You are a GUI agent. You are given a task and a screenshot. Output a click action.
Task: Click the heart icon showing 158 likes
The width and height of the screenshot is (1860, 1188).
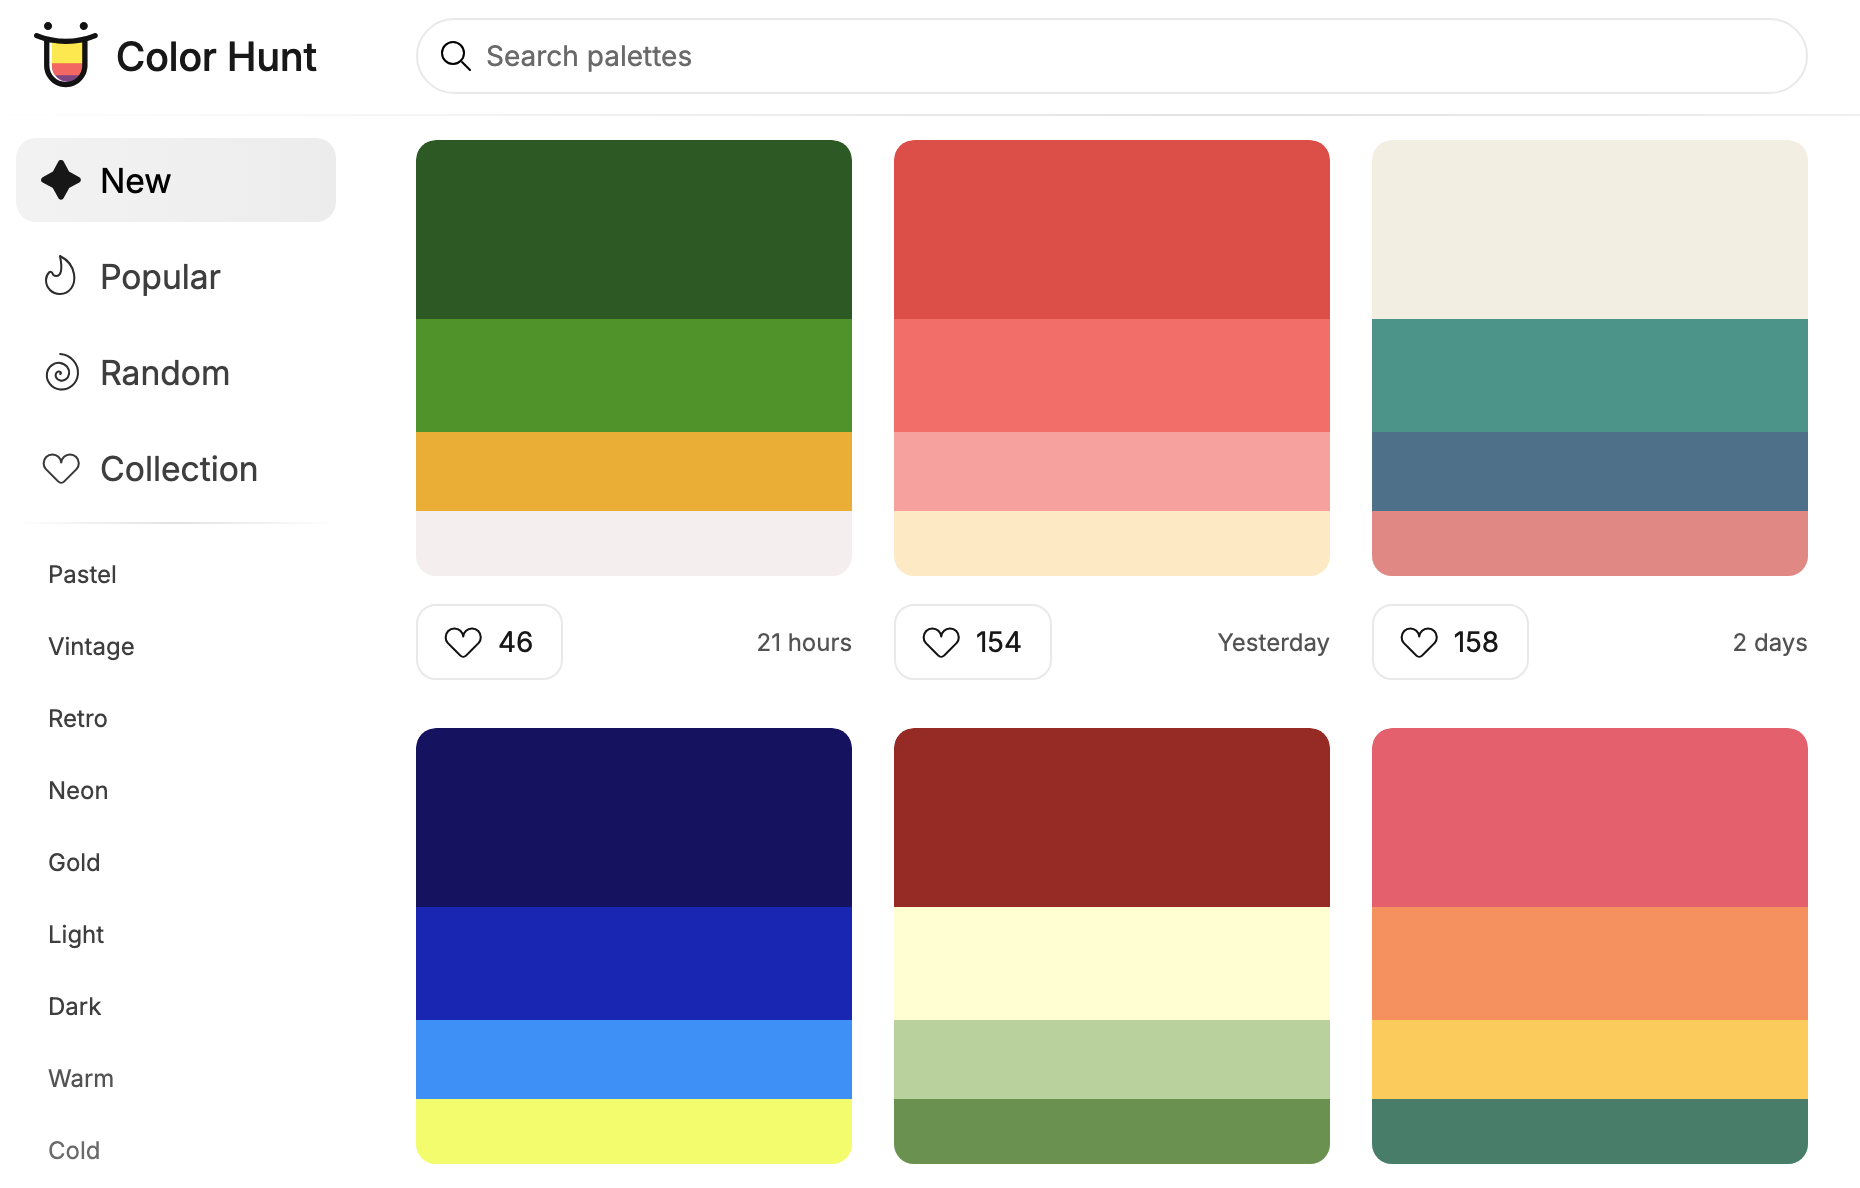[1419, 642]
